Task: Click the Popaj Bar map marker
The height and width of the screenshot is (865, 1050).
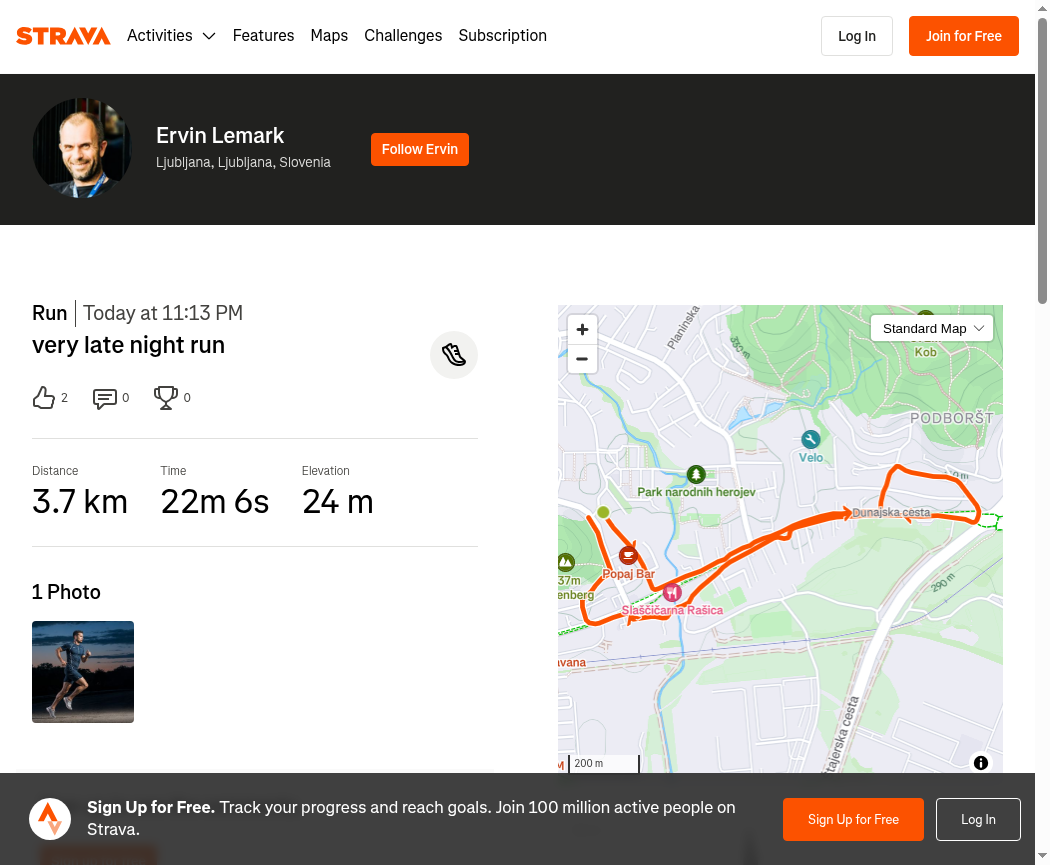Action: point(627,556)
